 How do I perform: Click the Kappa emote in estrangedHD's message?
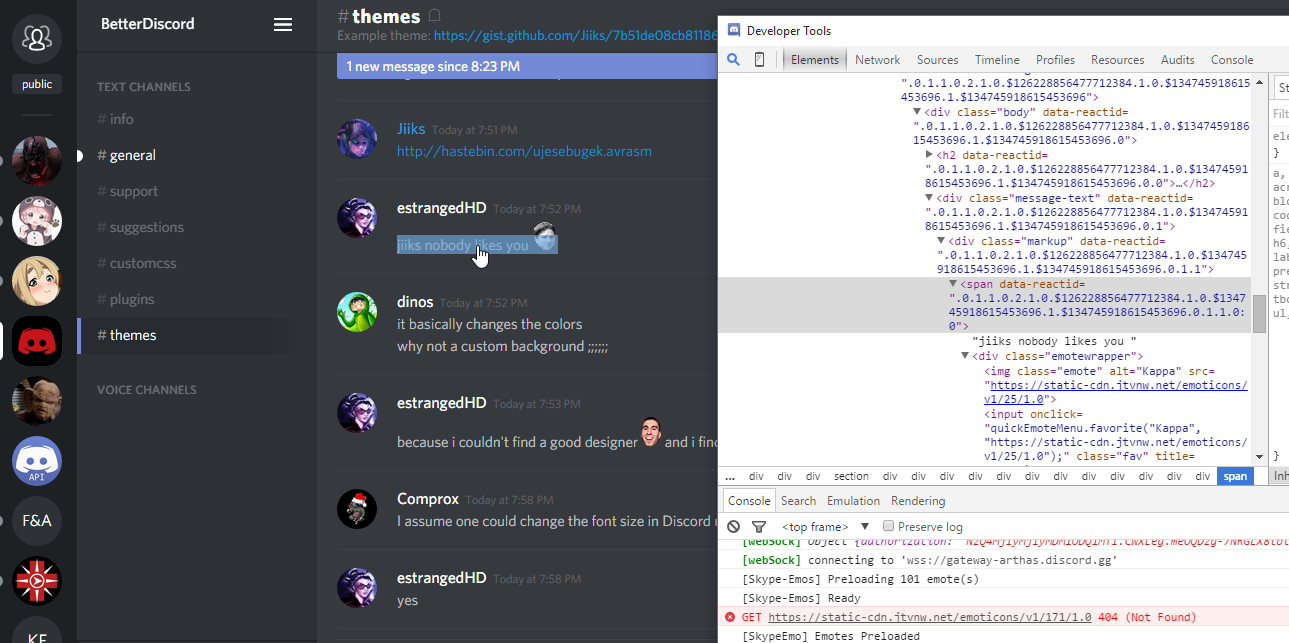[545, 237]
